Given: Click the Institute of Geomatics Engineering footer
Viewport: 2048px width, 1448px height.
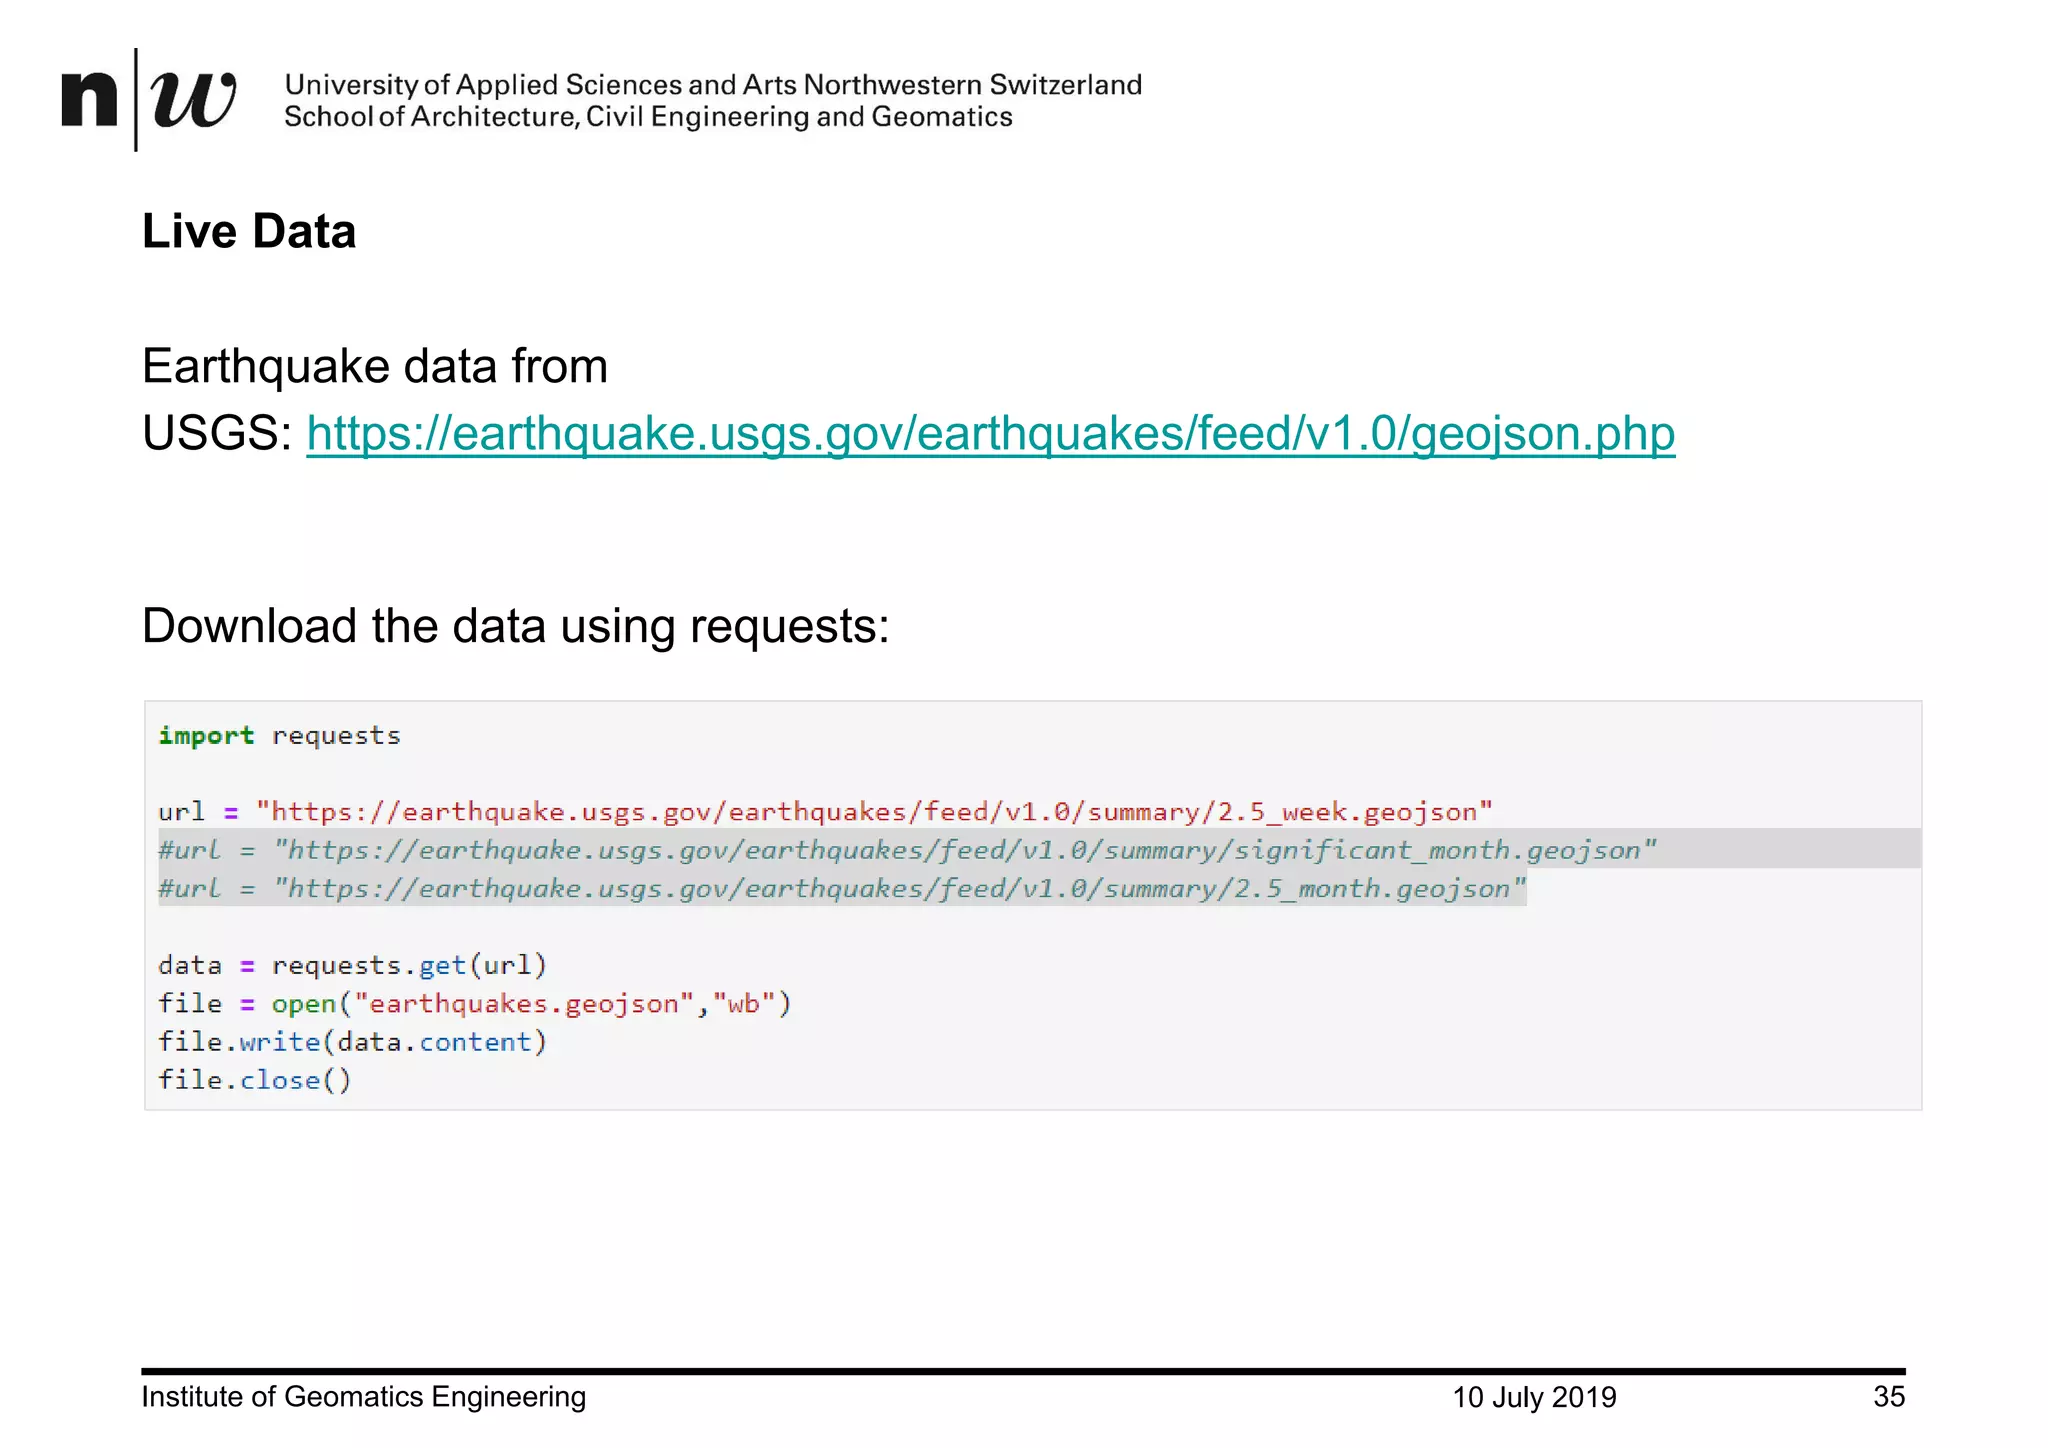Looking at the screenshot, I should click(363, 1397).
